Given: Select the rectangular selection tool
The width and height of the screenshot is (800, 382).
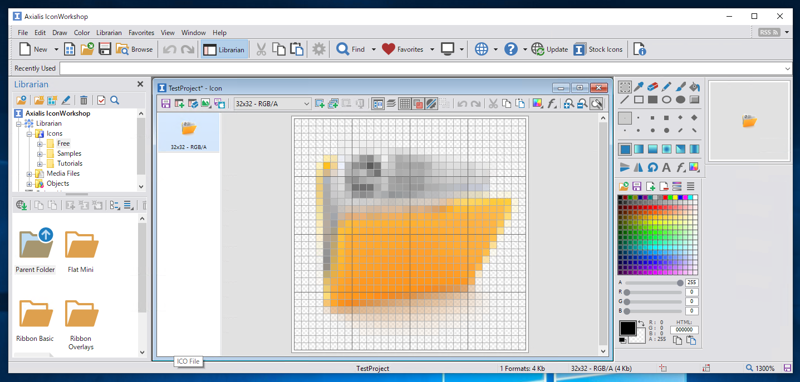Looking at the screenshot, I should click(x=625, y=87).
